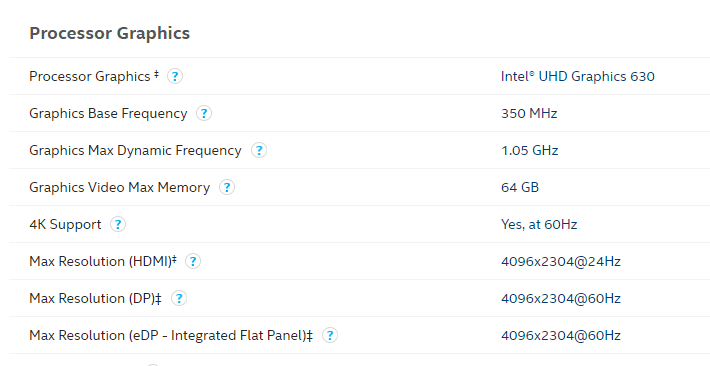Open Graphics Video Max Memory help tooltip

click(227, 187)
